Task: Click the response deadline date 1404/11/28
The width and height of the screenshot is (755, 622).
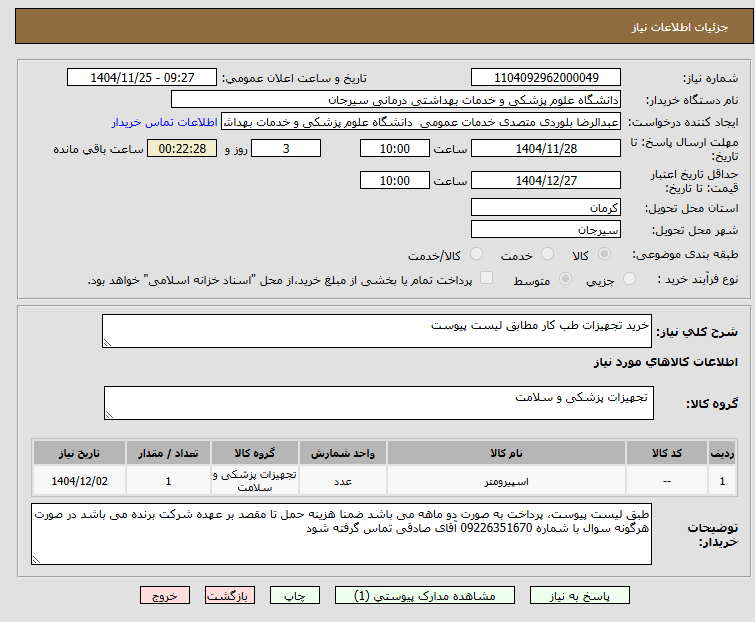Action: click(x=546, y=148)
